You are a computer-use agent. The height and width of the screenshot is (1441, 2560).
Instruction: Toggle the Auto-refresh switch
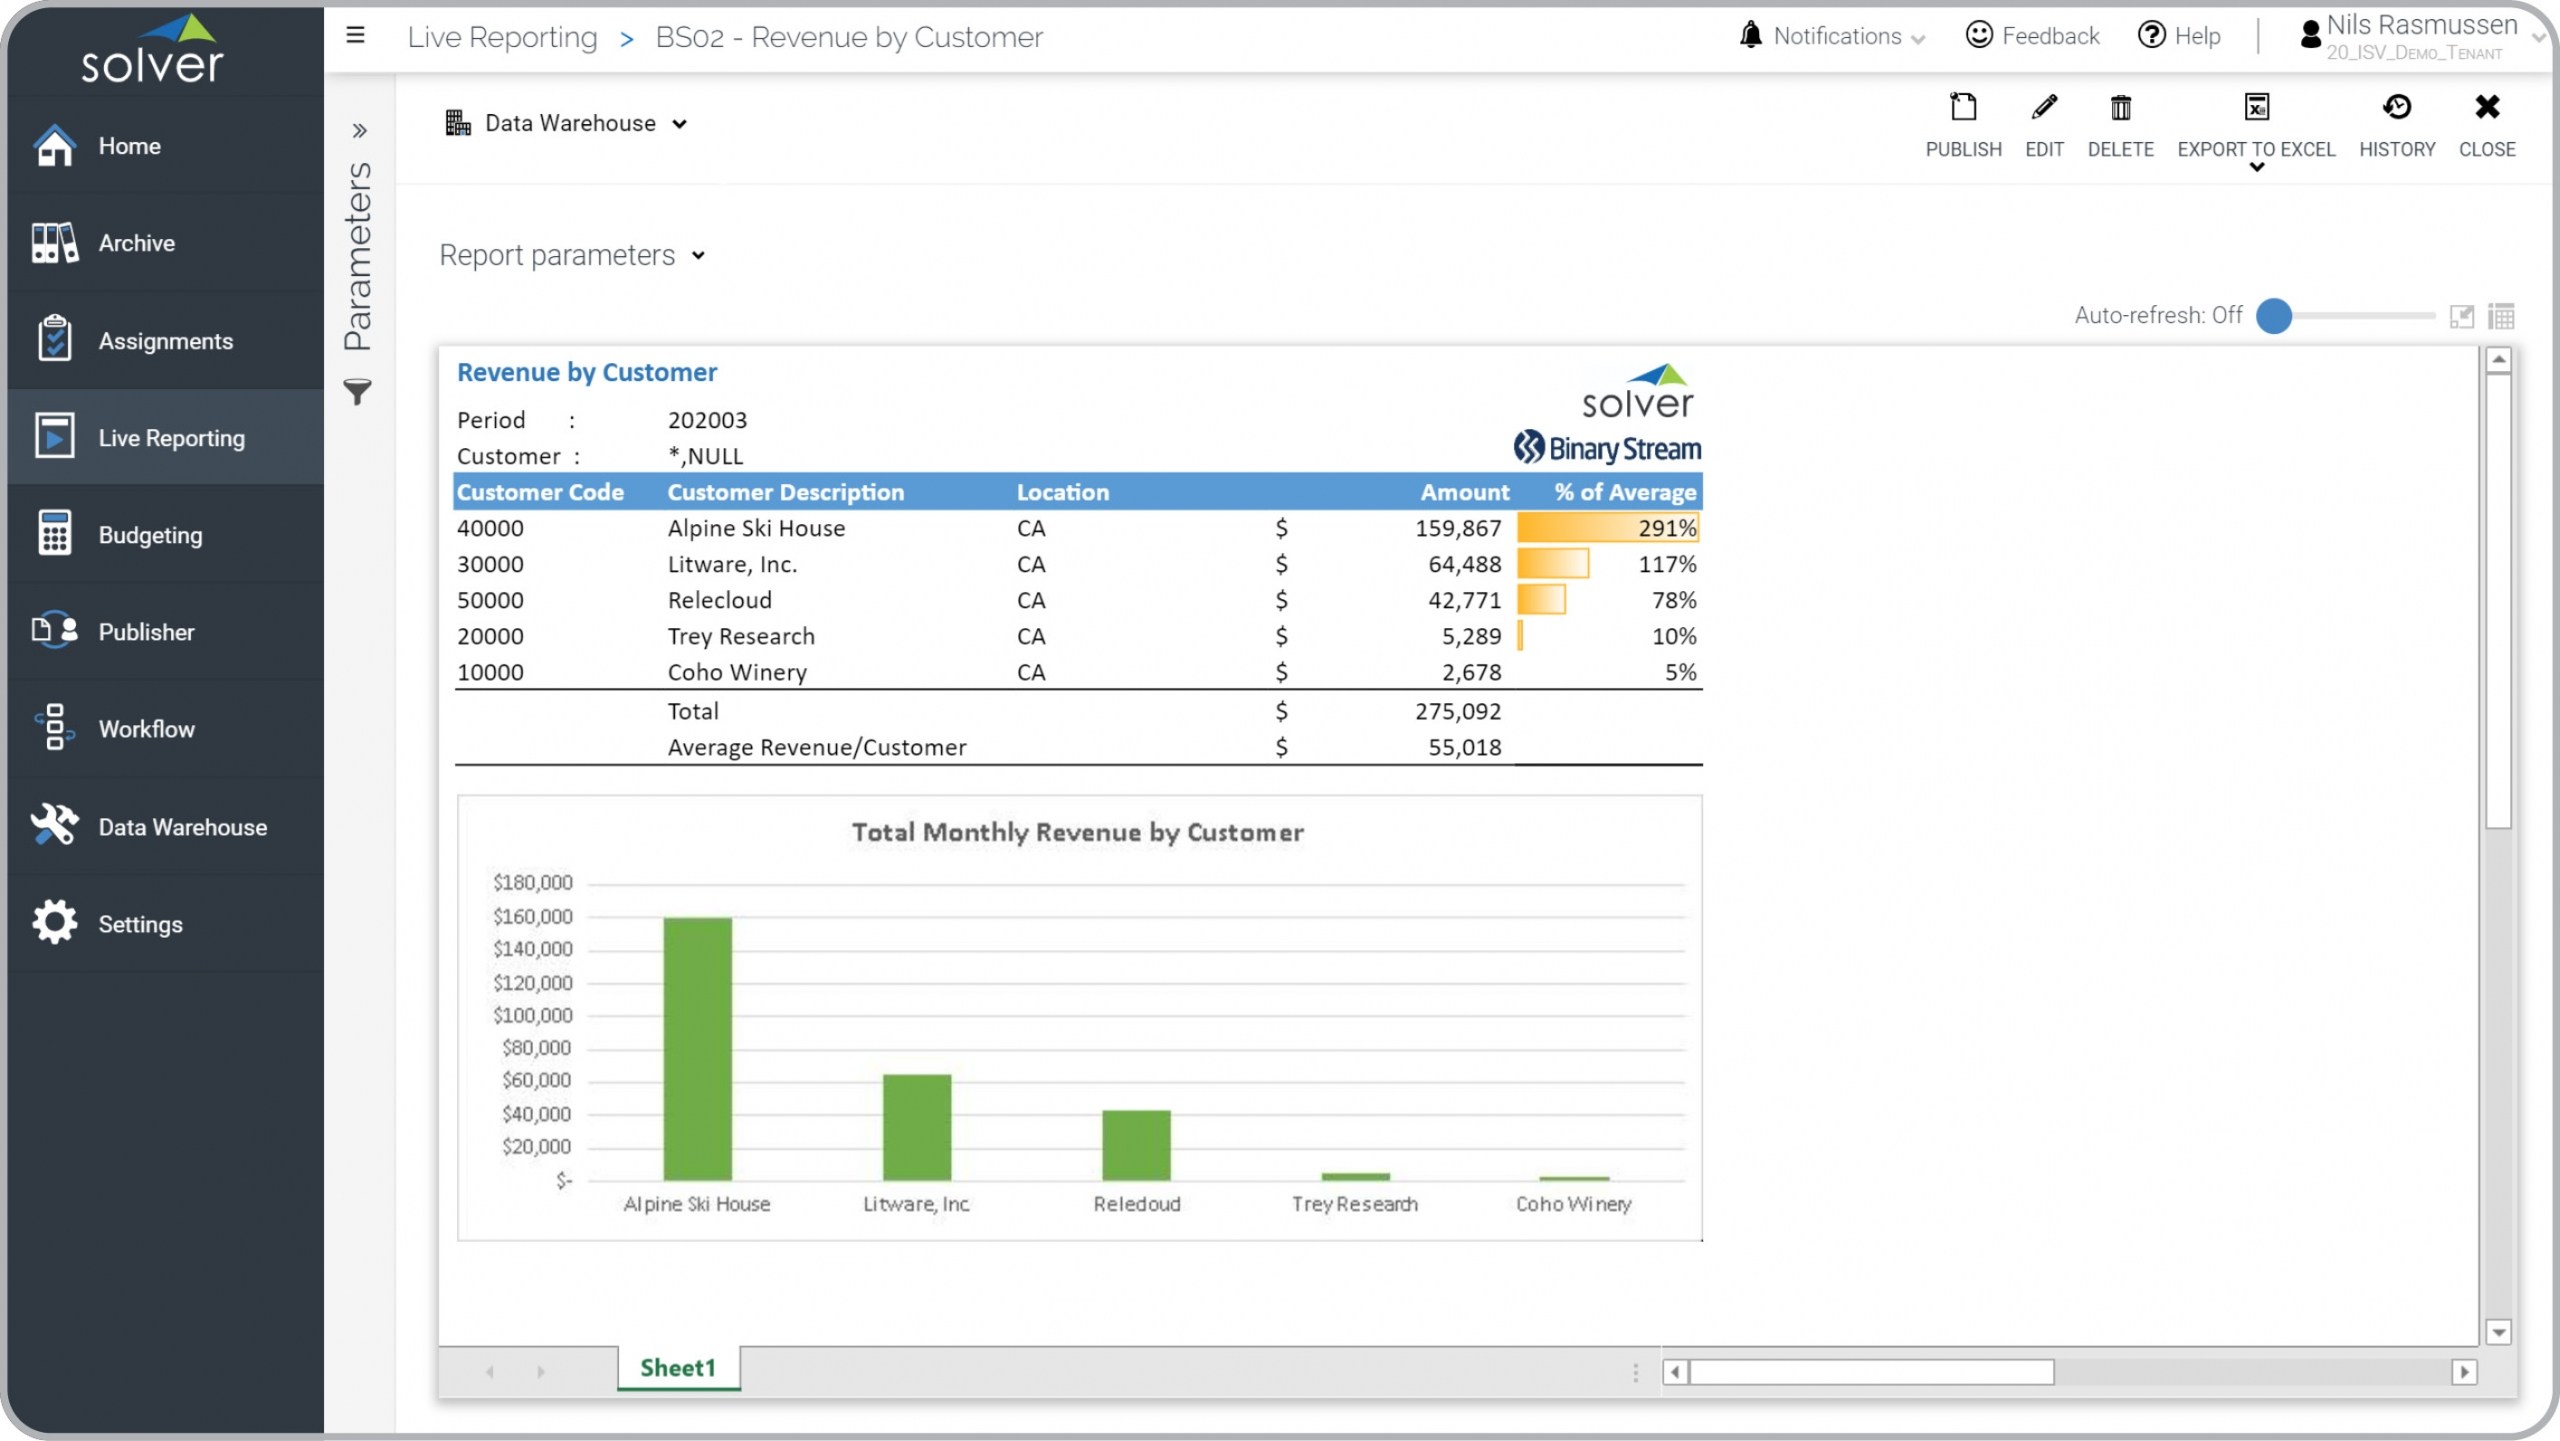(x=2274, y=316)
